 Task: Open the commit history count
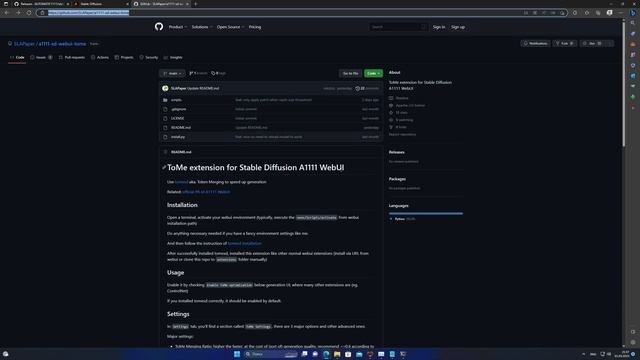367,88
